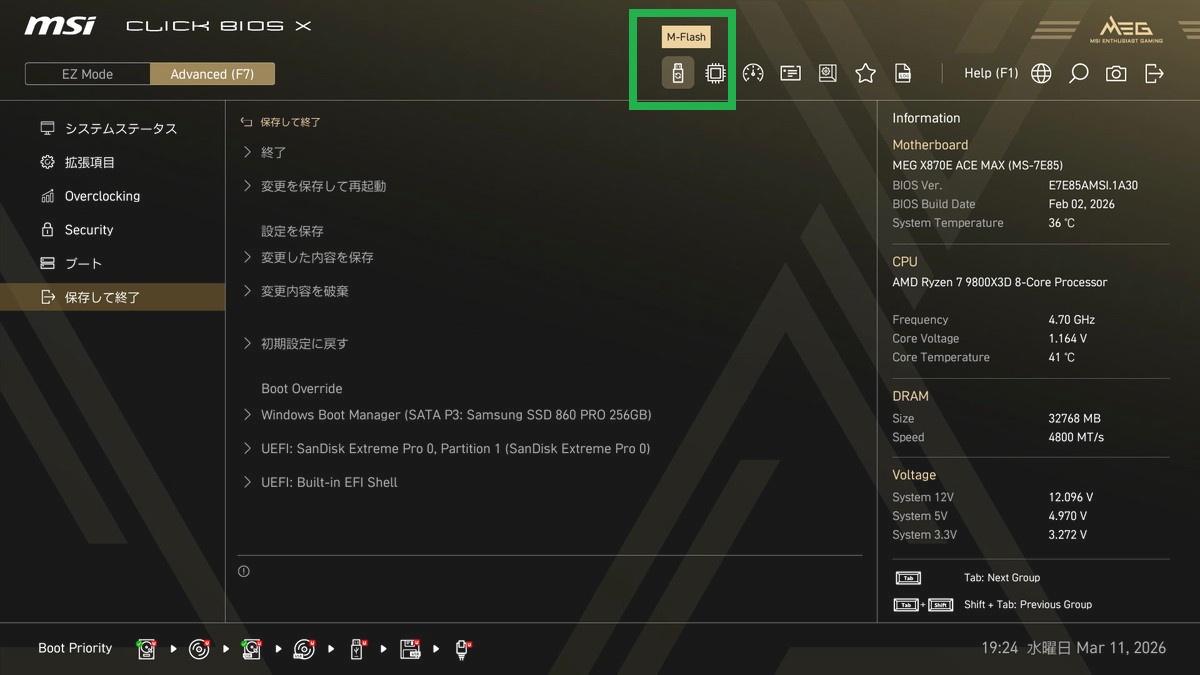
Task: Take a screenshot with camera icon
Action: (1116, 73)
